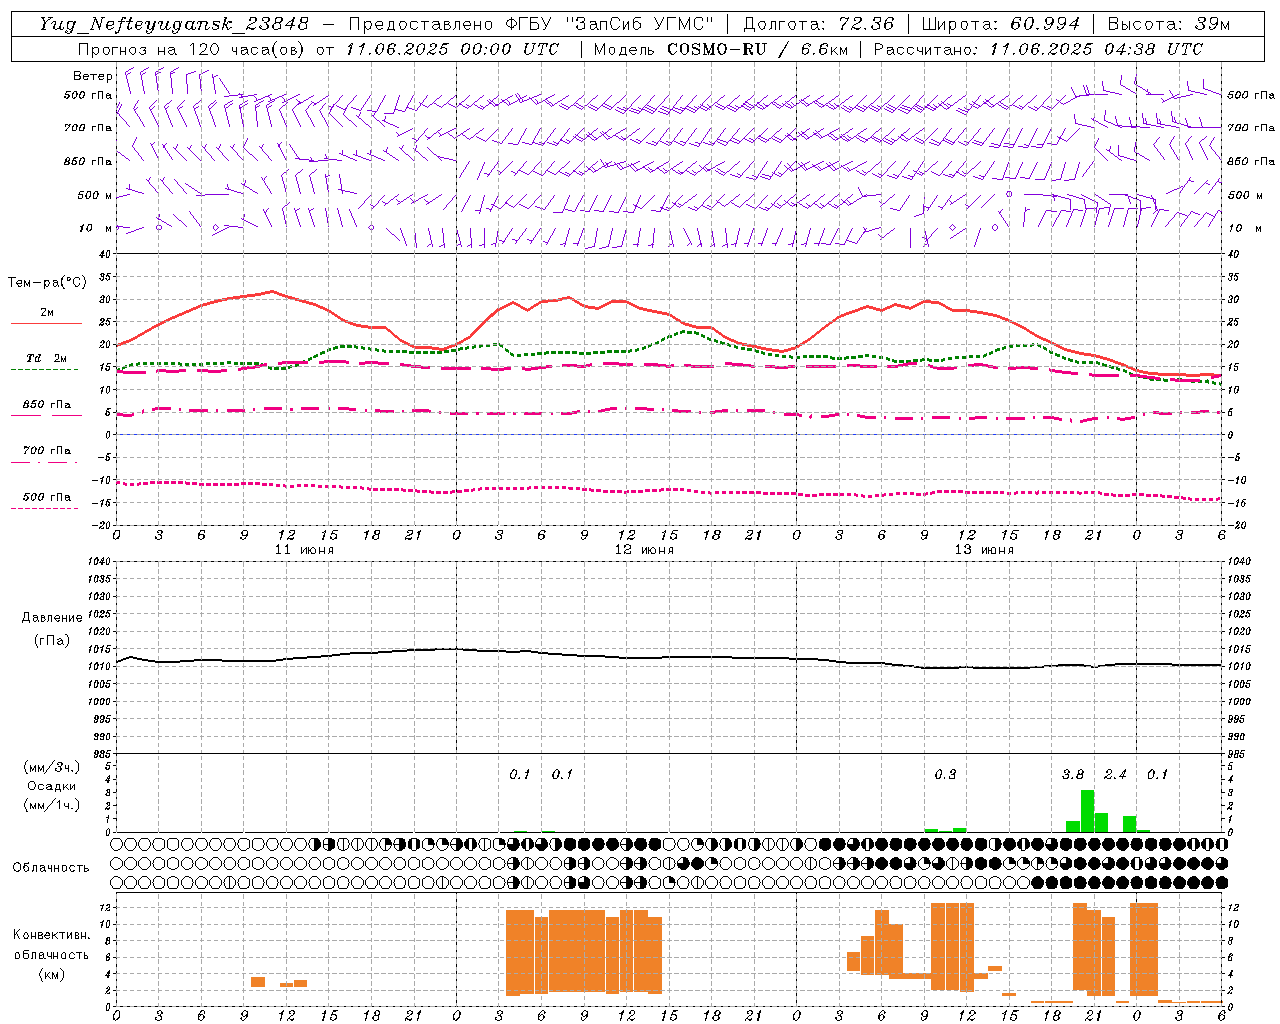1280x1024 pixels.
Task: Click the 2.4 precipitation value
Action: pos(1115,775)
